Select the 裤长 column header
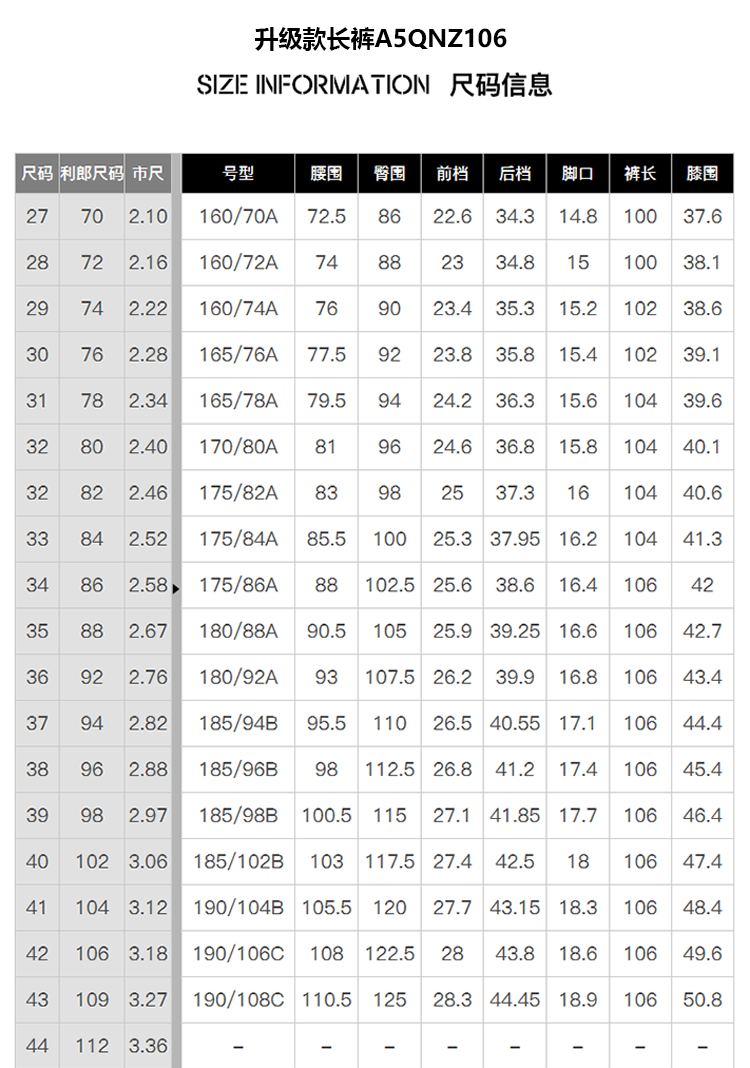This screenshot has height=1068, width=750. point(640,174)
